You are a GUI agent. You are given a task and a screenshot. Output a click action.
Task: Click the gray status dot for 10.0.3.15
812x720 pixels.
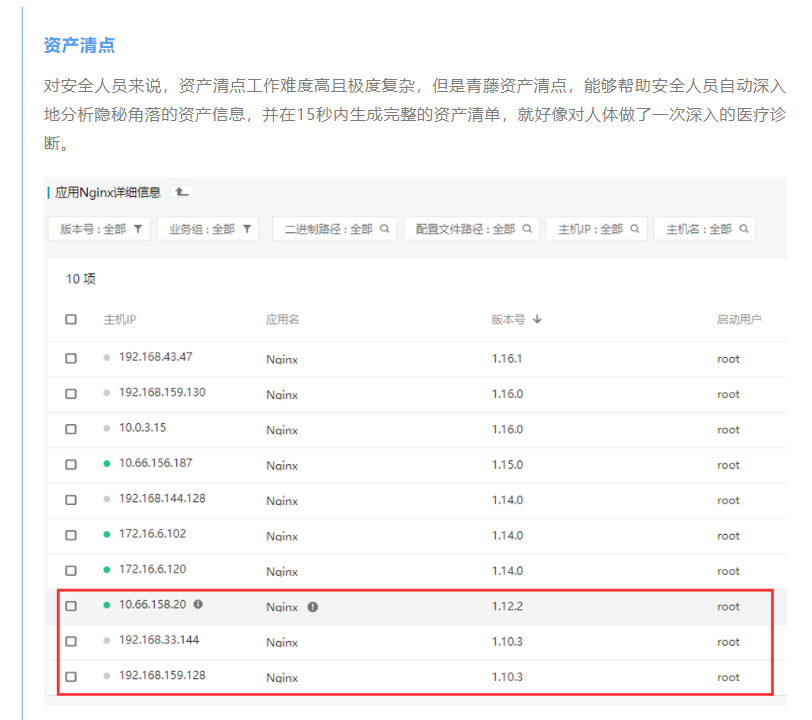click(107, 428)
